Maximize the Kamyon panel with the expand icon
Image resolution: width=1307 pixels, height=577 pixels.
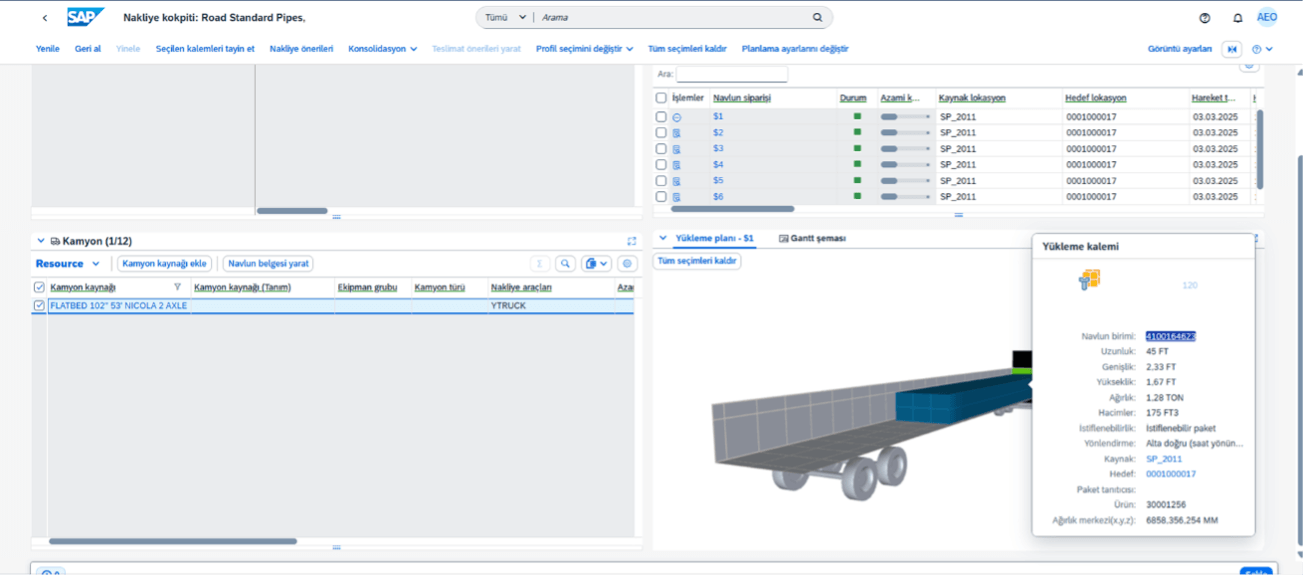tap(631, 241)
